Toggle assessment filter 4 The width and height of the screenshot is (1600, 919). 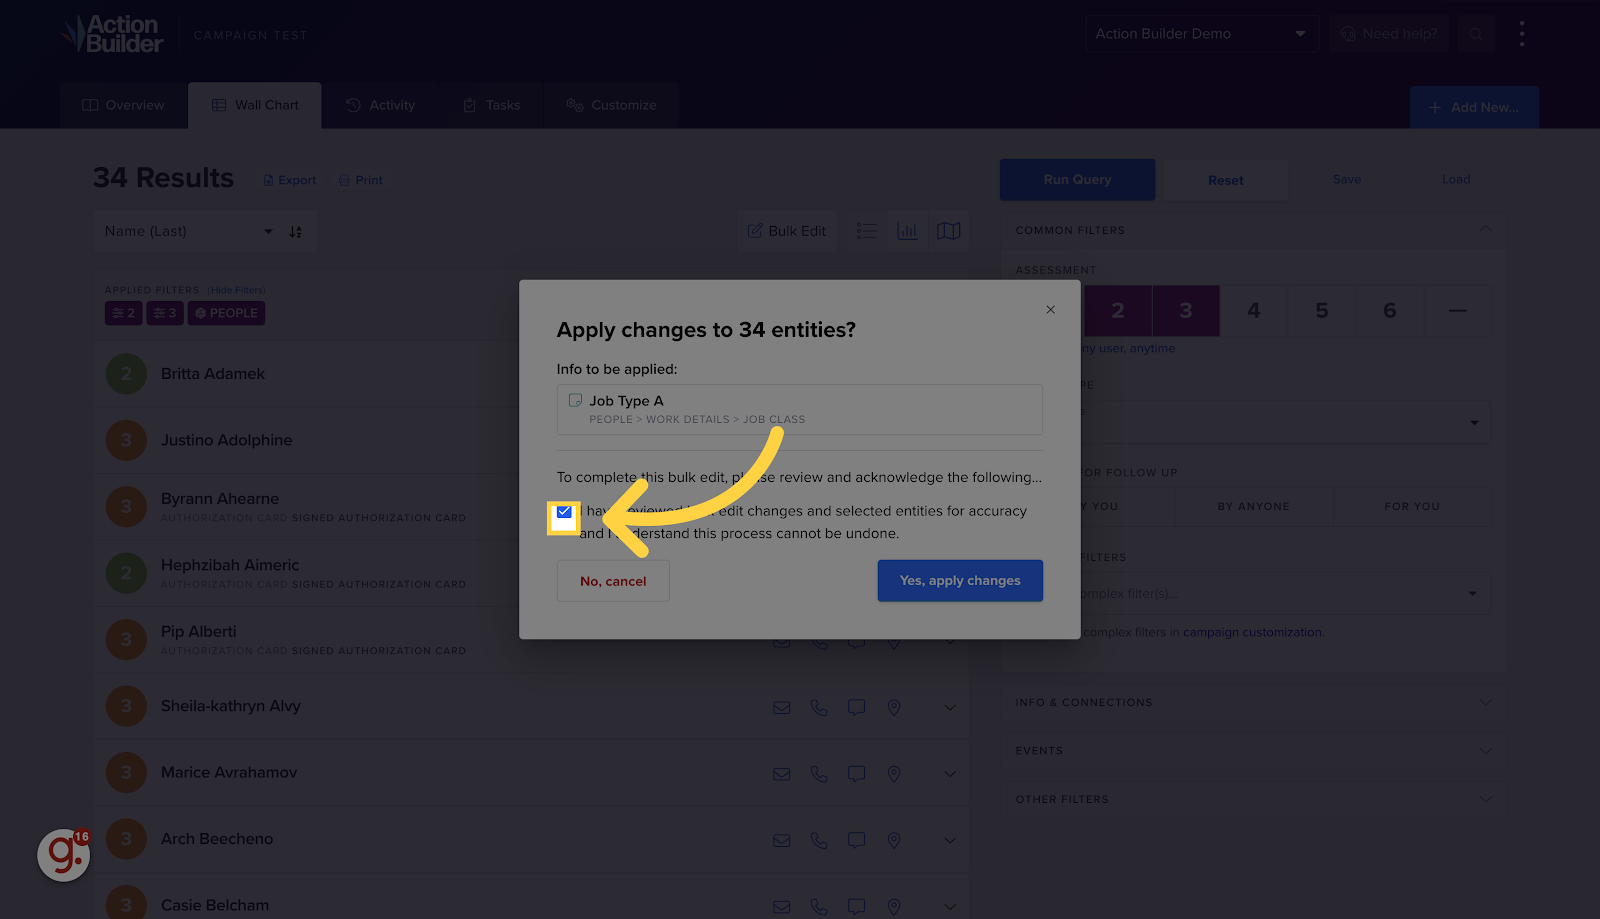1254,311
